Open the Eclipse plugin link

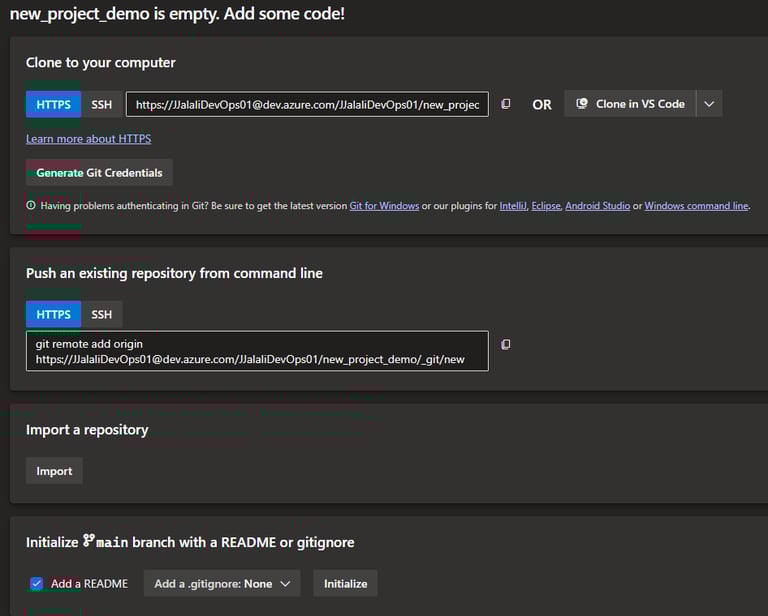546,206
